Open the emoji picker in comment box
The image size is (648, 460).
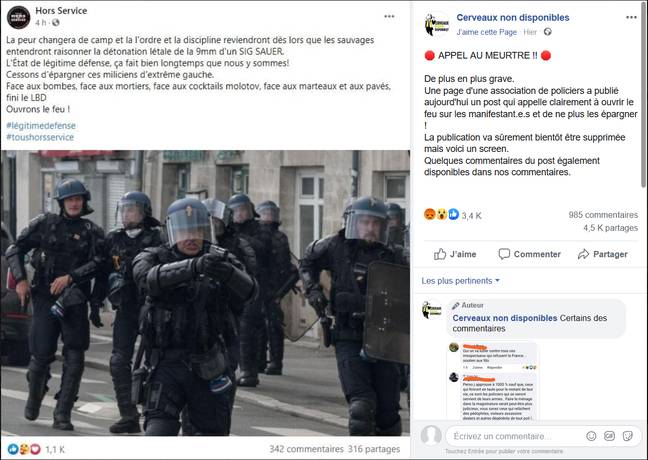click(591, 436)
